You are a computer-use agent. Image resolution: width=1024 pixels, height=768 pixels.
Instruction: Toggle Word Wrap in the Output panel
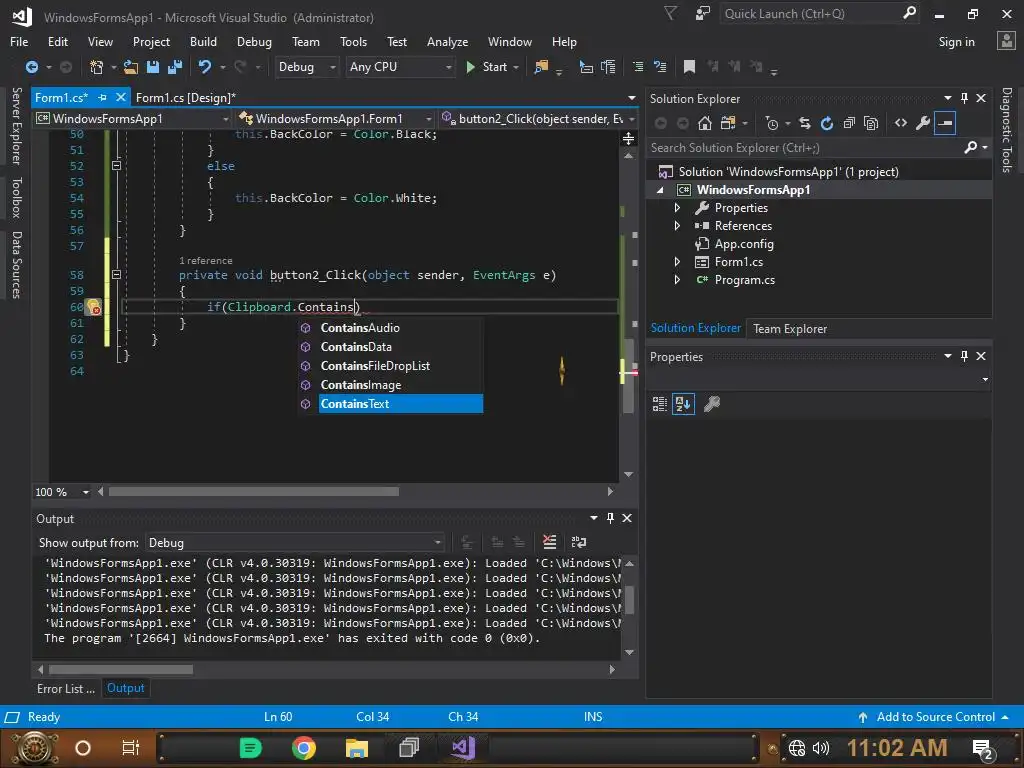tap(579, 542)
